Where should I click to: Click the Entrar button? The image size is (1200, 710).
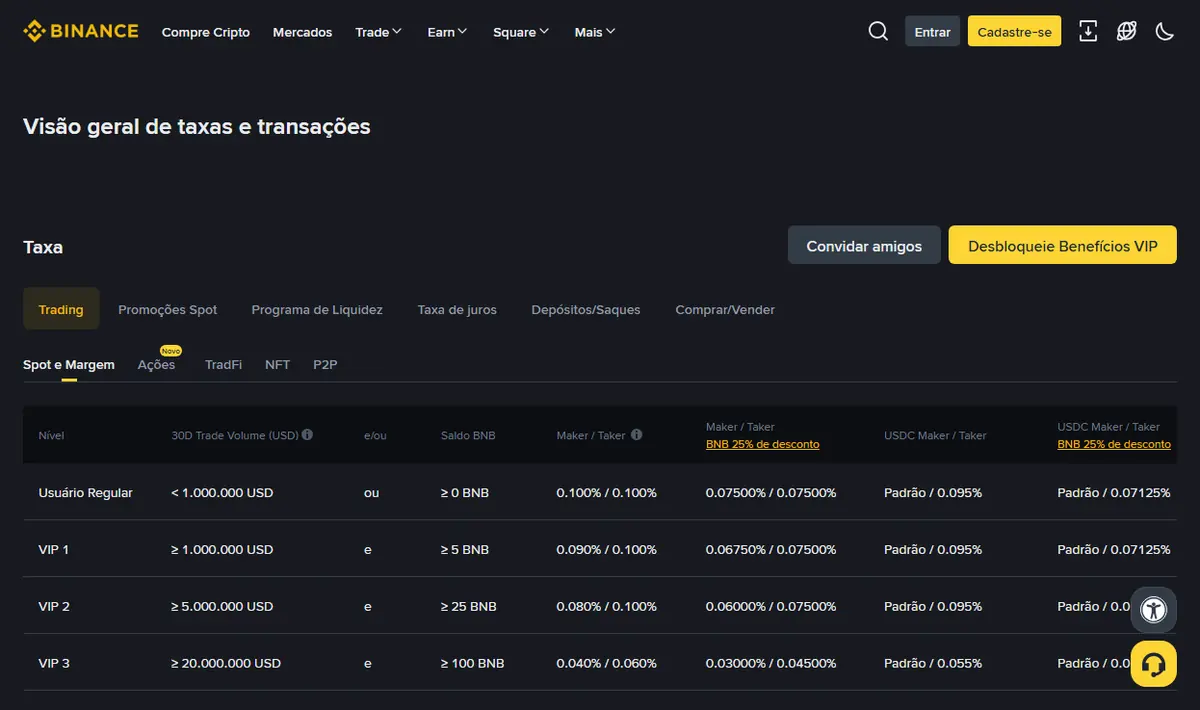tap(933, 31)
